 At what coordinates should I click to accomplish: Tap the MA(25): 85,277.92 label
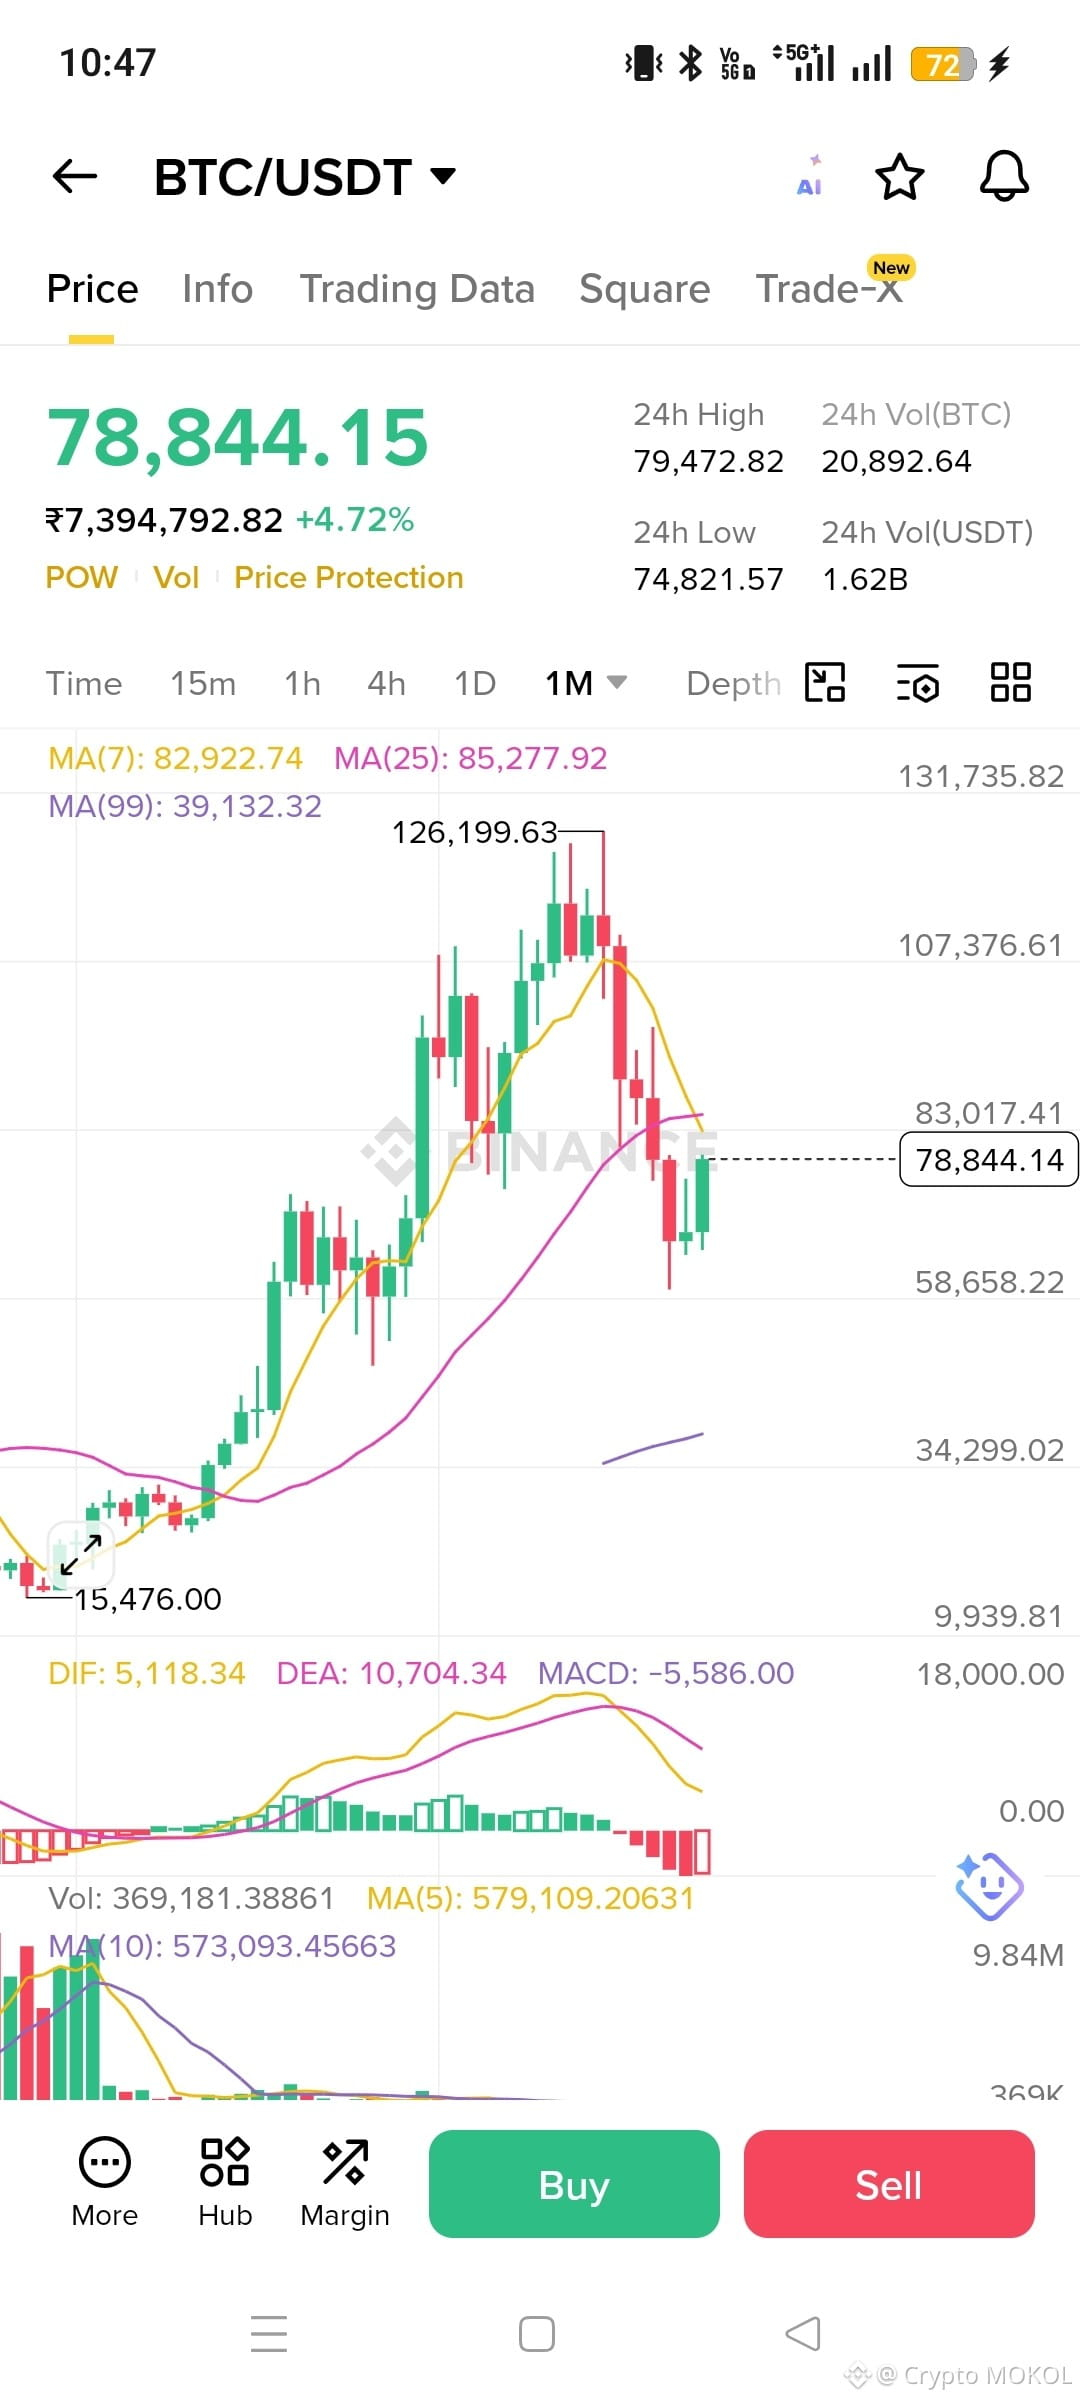[470, 758]
